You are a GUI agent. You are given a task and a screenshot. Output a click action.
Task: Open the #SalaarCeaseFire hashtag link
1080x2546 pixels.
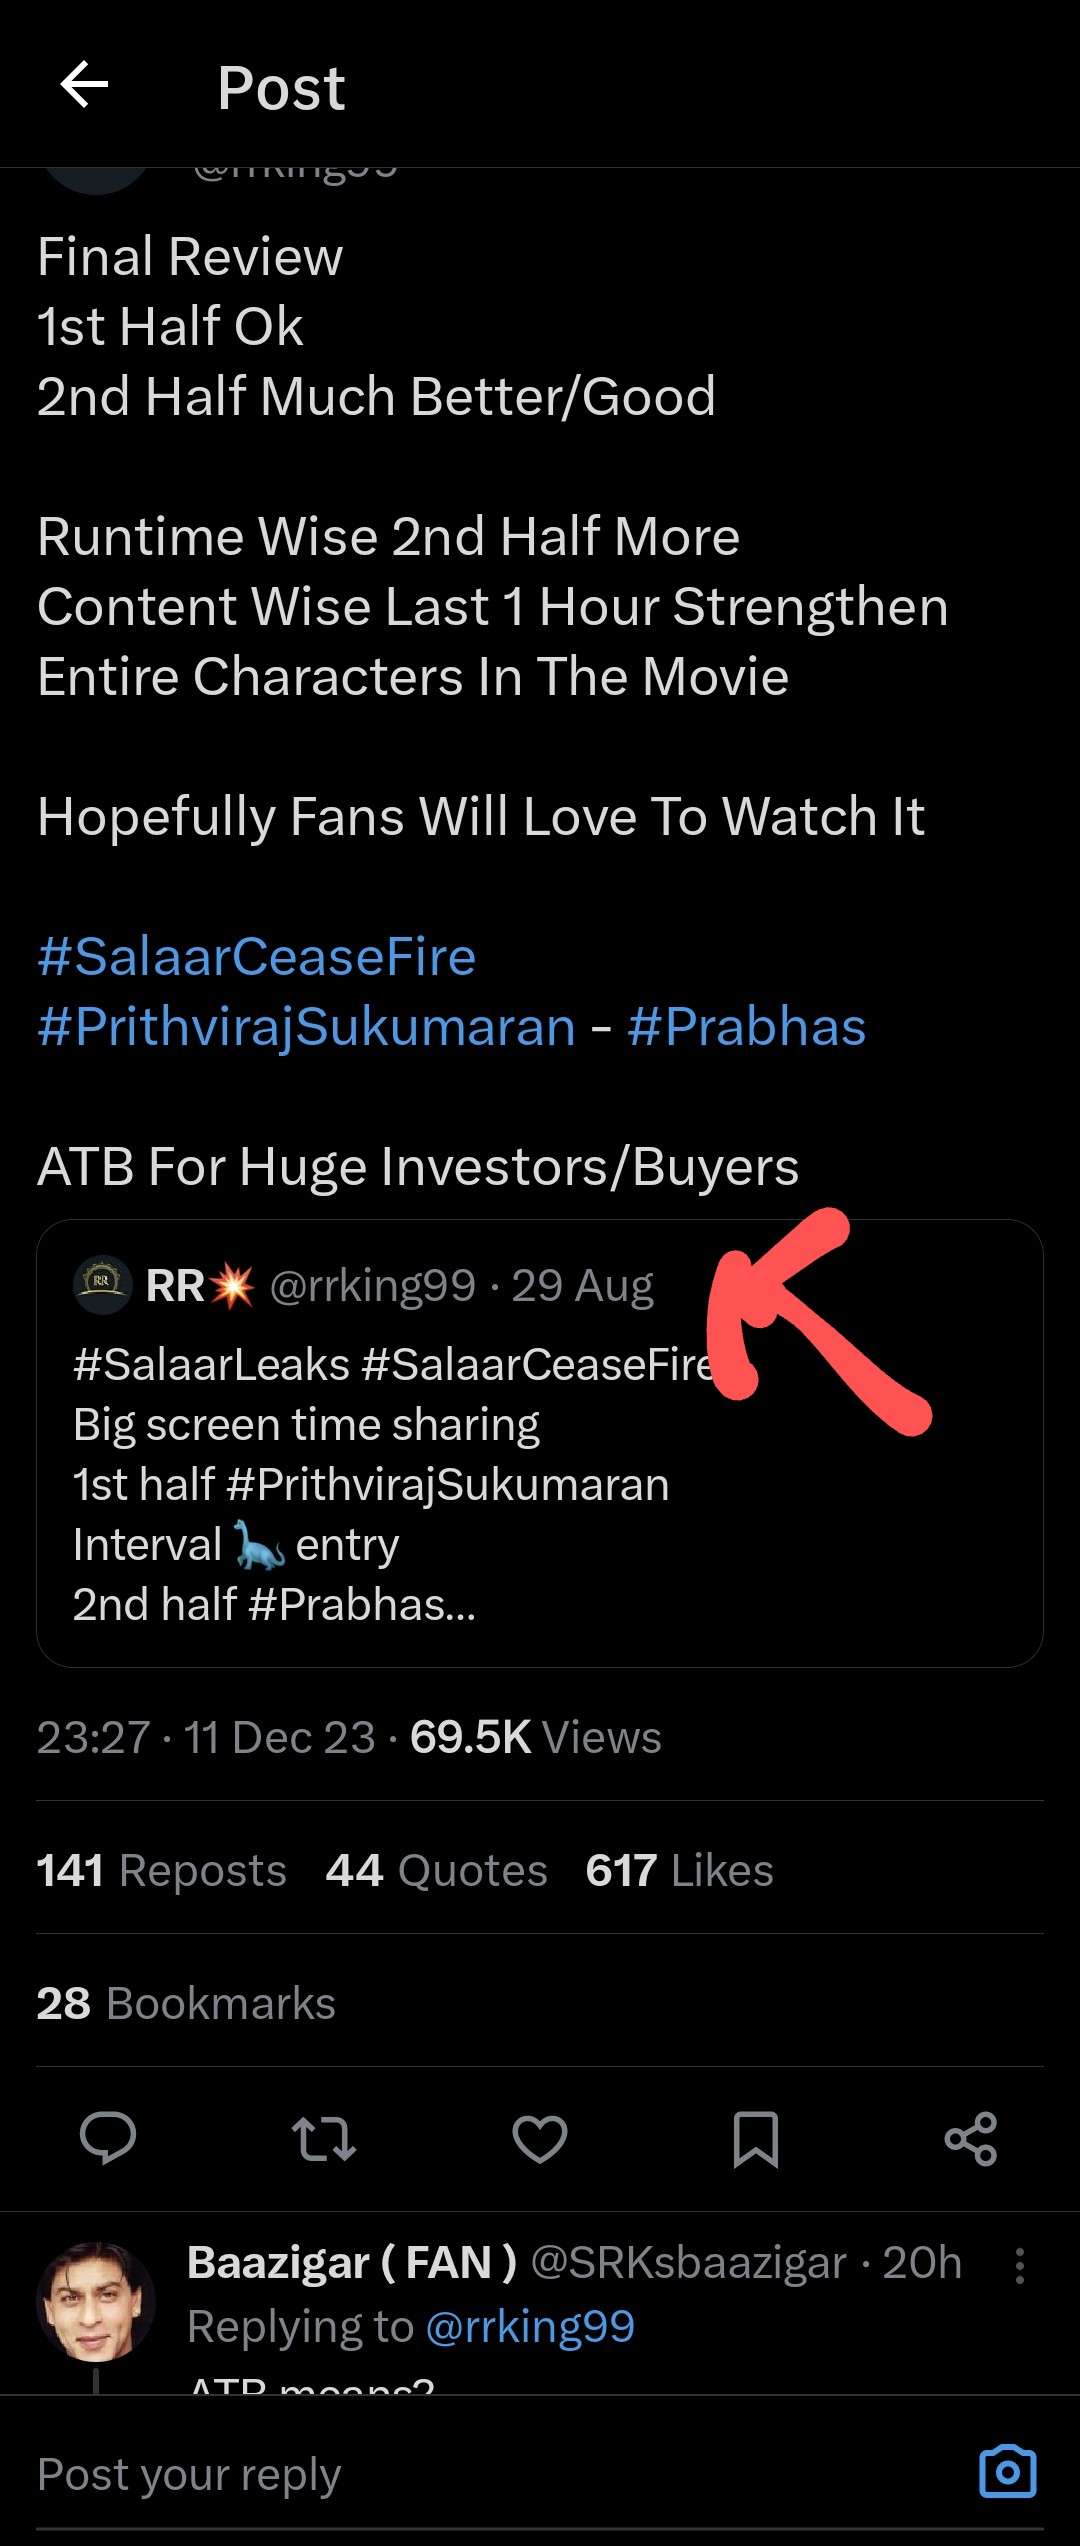pos(255,956)
